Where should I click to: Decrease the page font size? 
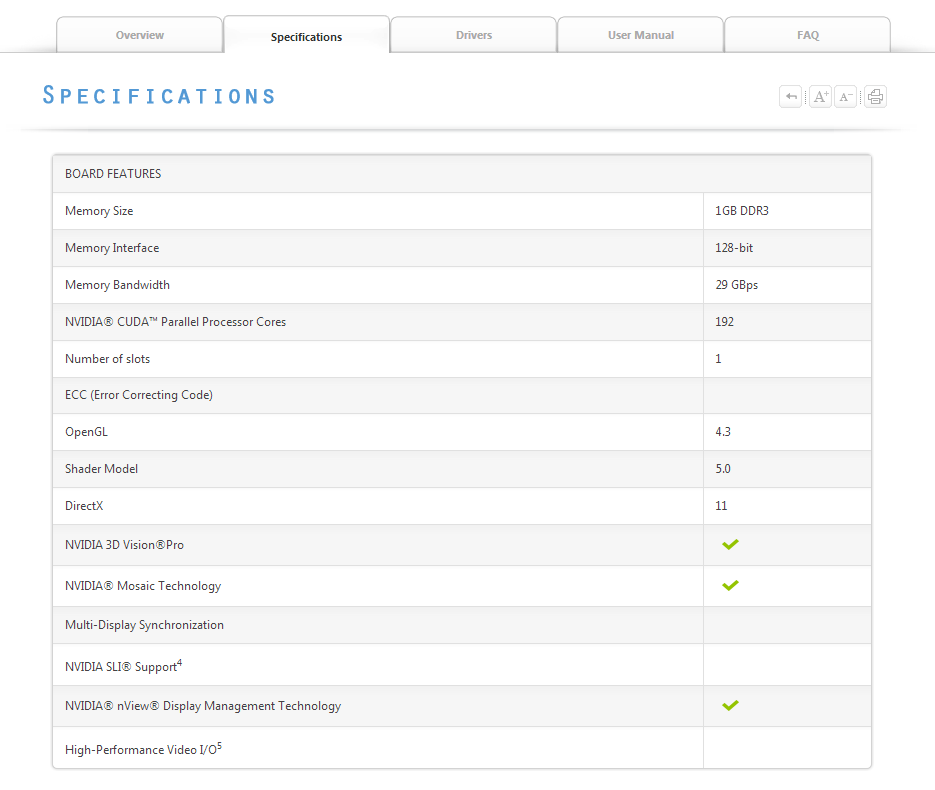[x=846, y=97]
